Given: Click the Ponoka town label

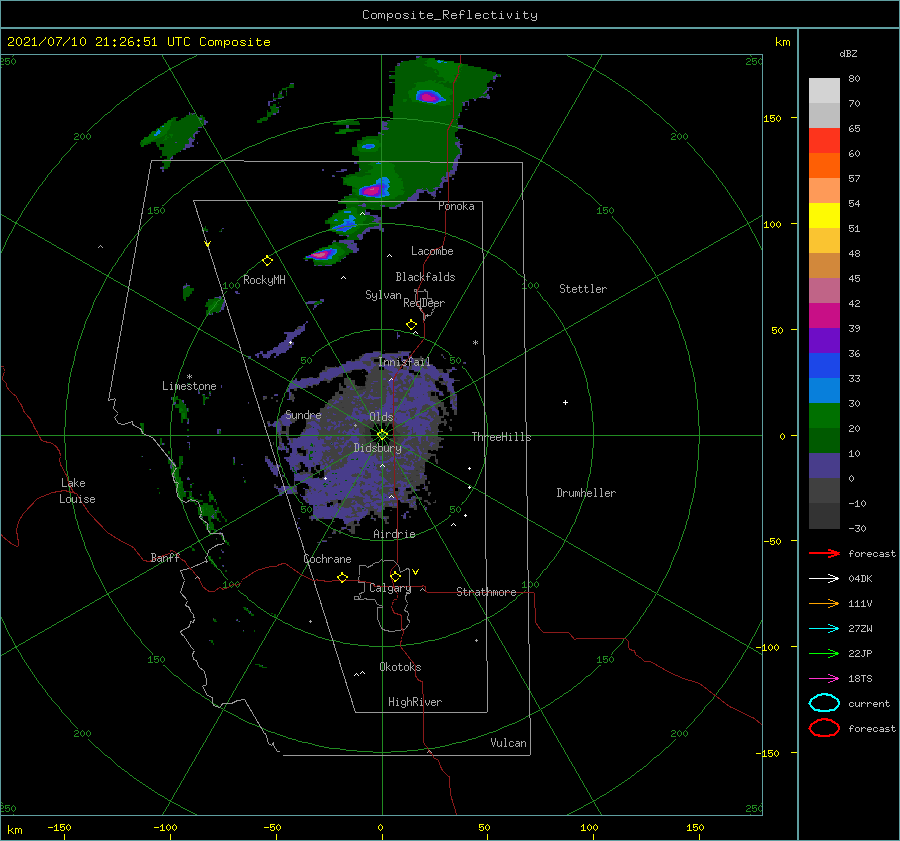Looking at the screenshot, I should [x=456, y=206].
